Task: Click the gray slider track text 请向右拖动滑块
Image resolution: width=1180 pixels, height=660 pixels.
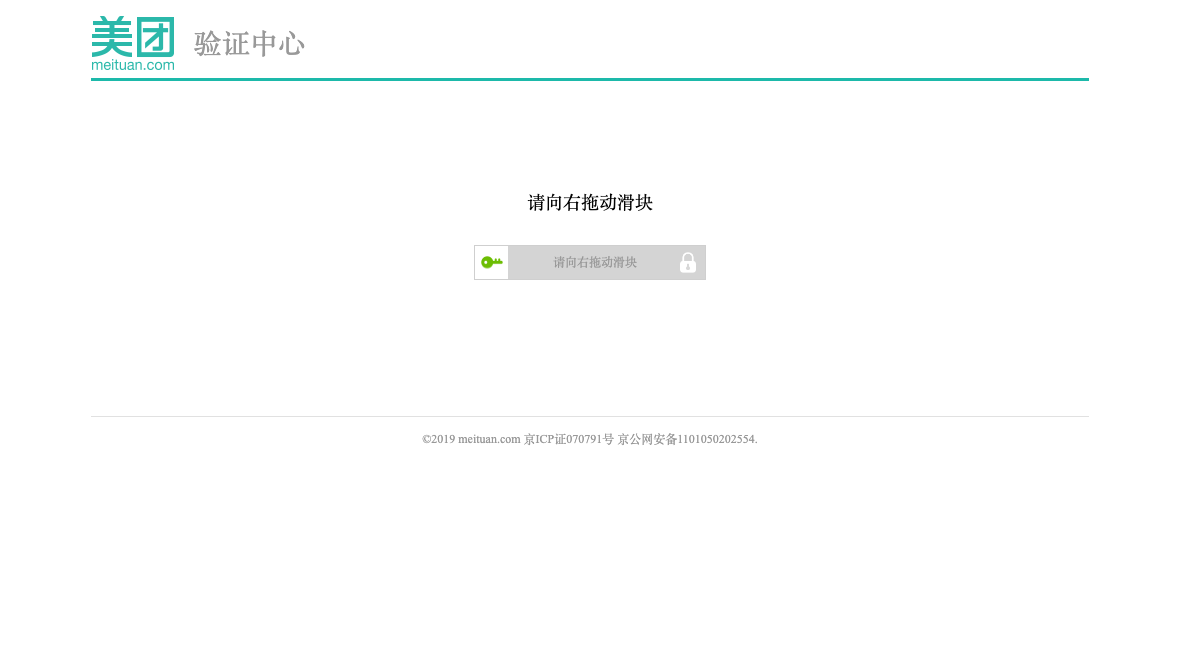Action: [595, 263]
